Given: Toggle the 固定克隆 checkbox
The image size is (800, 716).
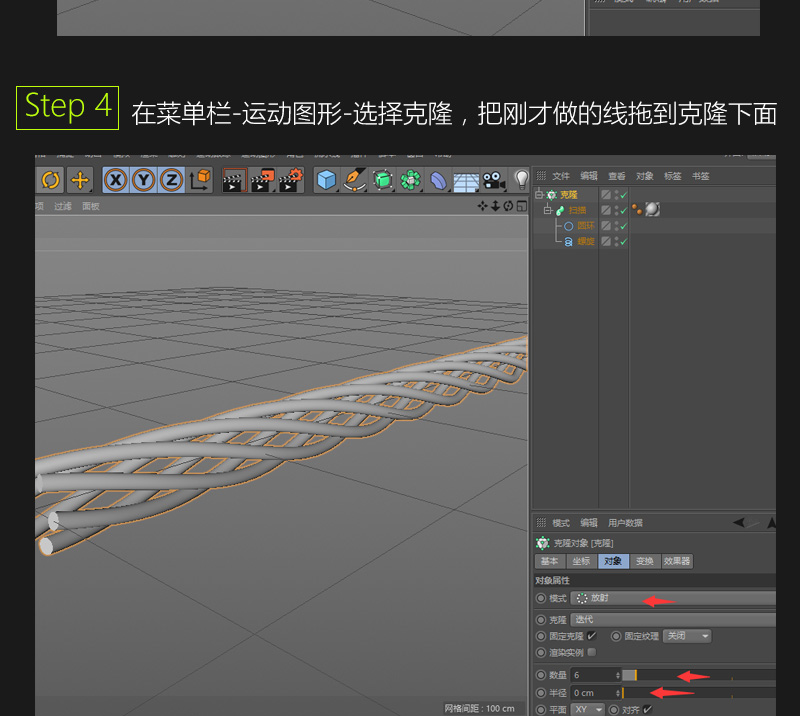Looking at the screenshot, I should point(591,636).
